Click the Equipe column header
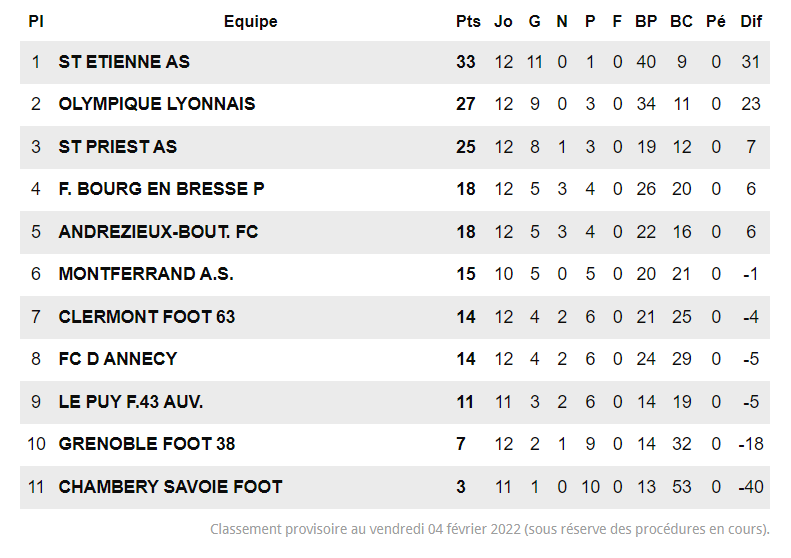Viewport: 791px width, 558px height. pyautogui.click(x=251, y=22)
